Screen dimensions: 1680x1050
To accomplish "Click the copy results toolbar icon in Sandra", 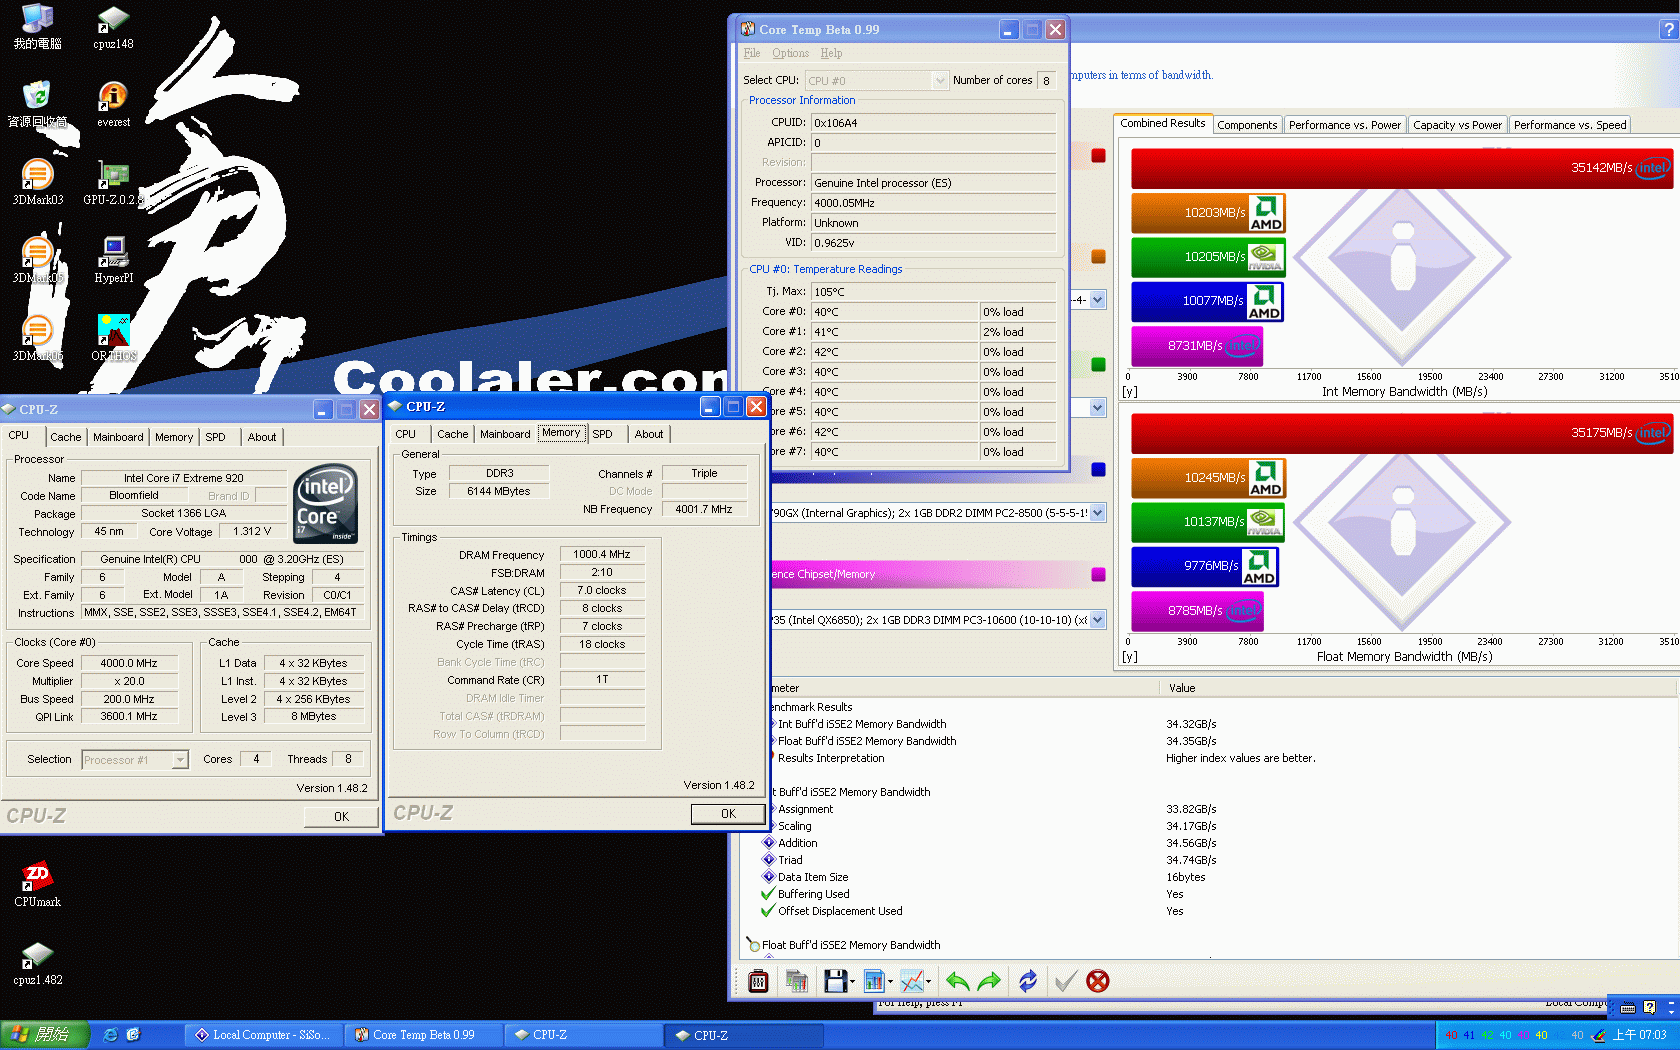I will click(x=796, y=981).
